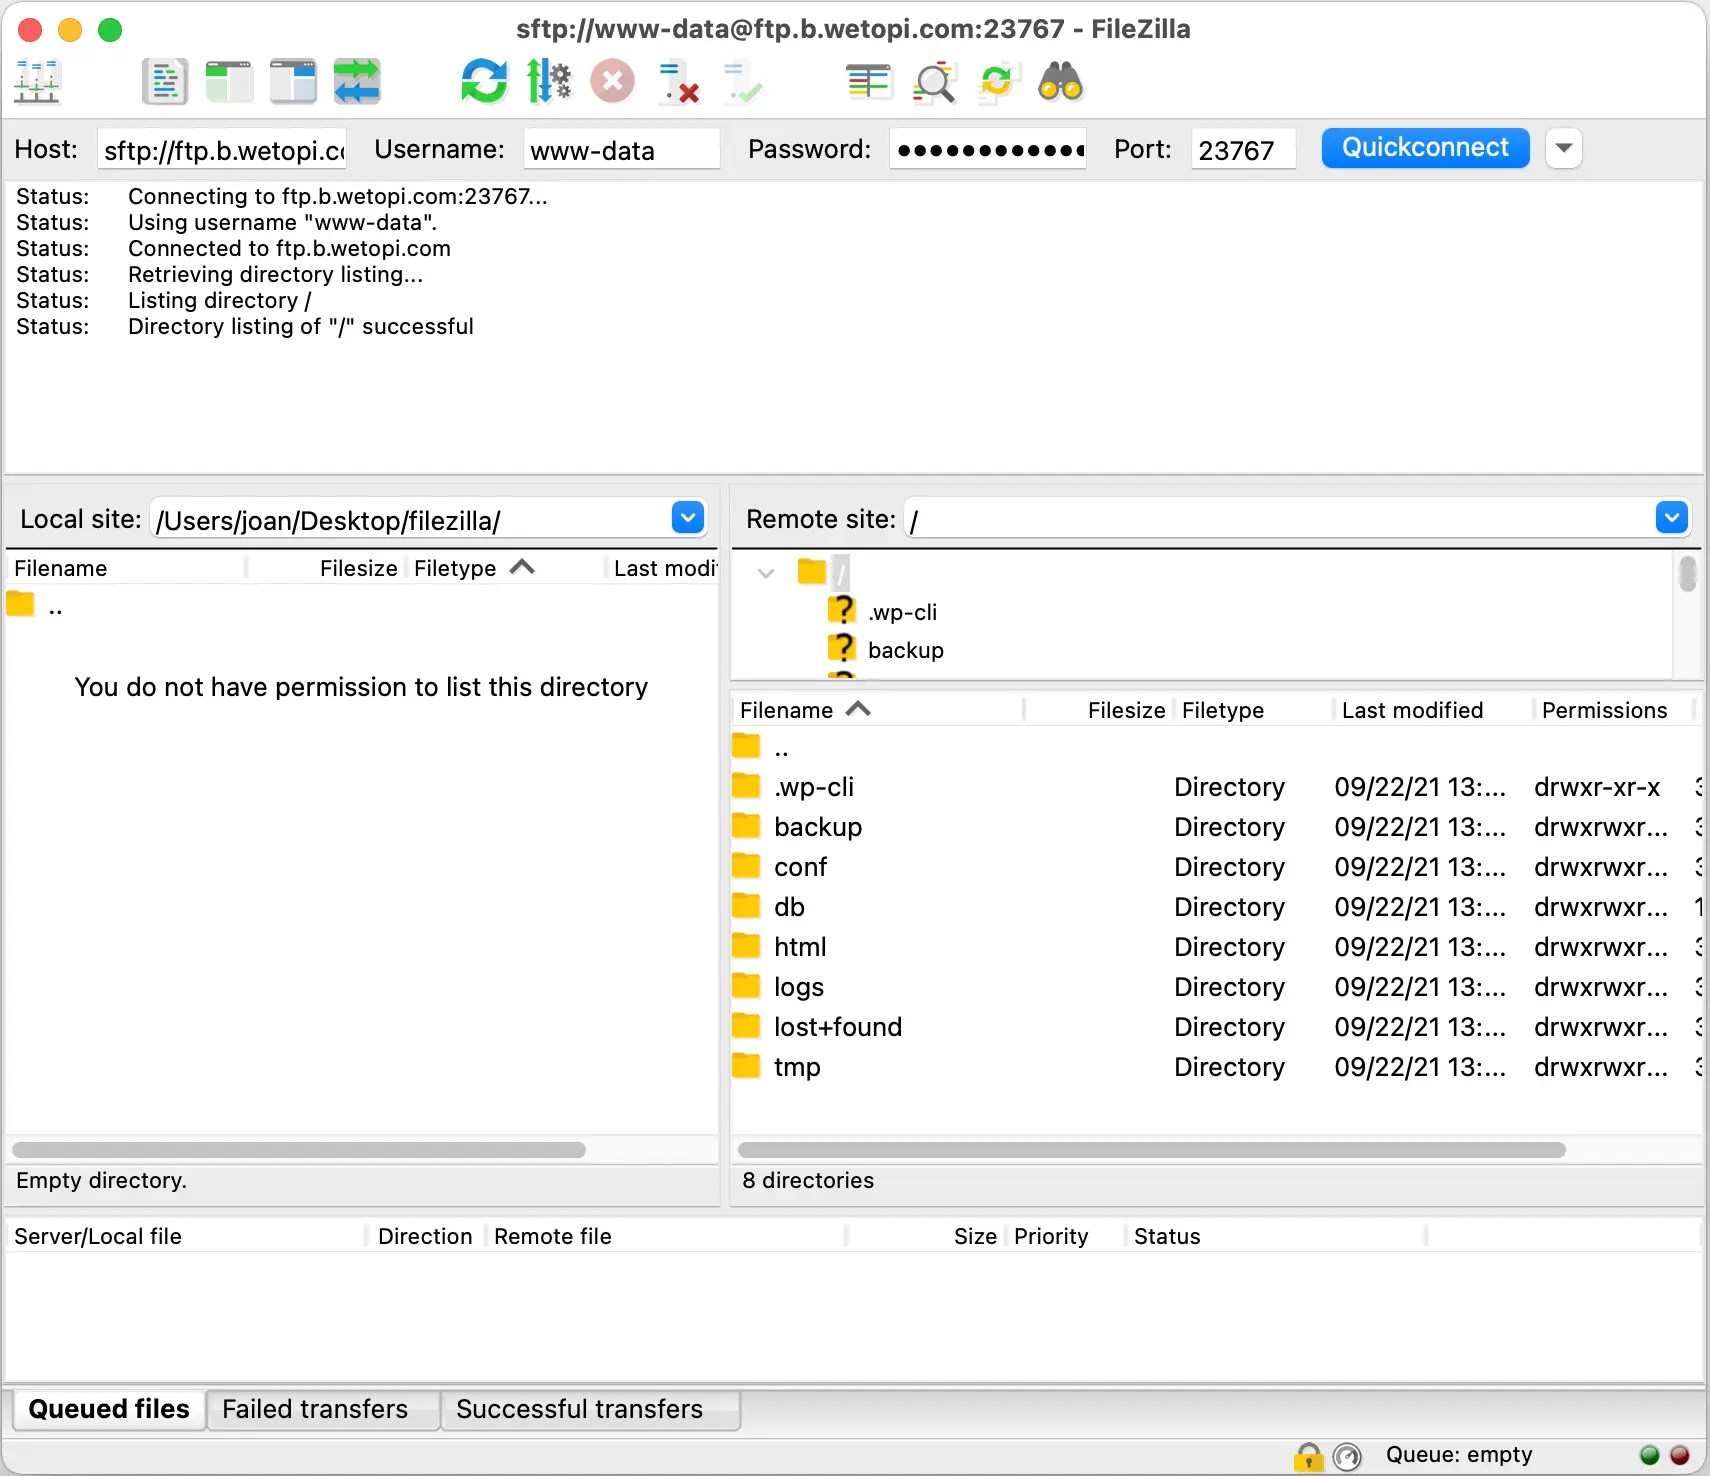Cancel the current operation
This screenshot has width=1710, height=1476.
[612, 81]
